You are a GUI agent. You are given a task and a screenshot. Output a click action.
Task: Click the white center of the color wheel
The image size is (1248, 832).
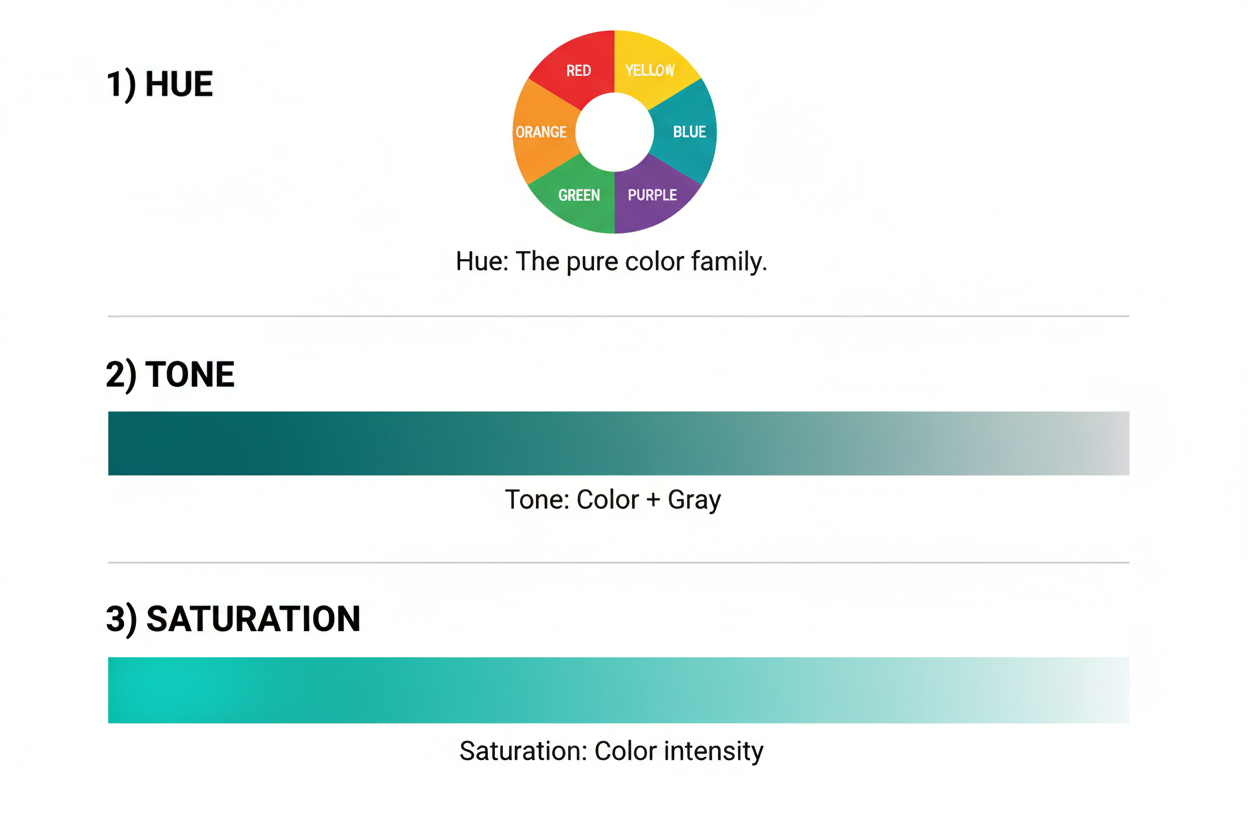[614, 132]
